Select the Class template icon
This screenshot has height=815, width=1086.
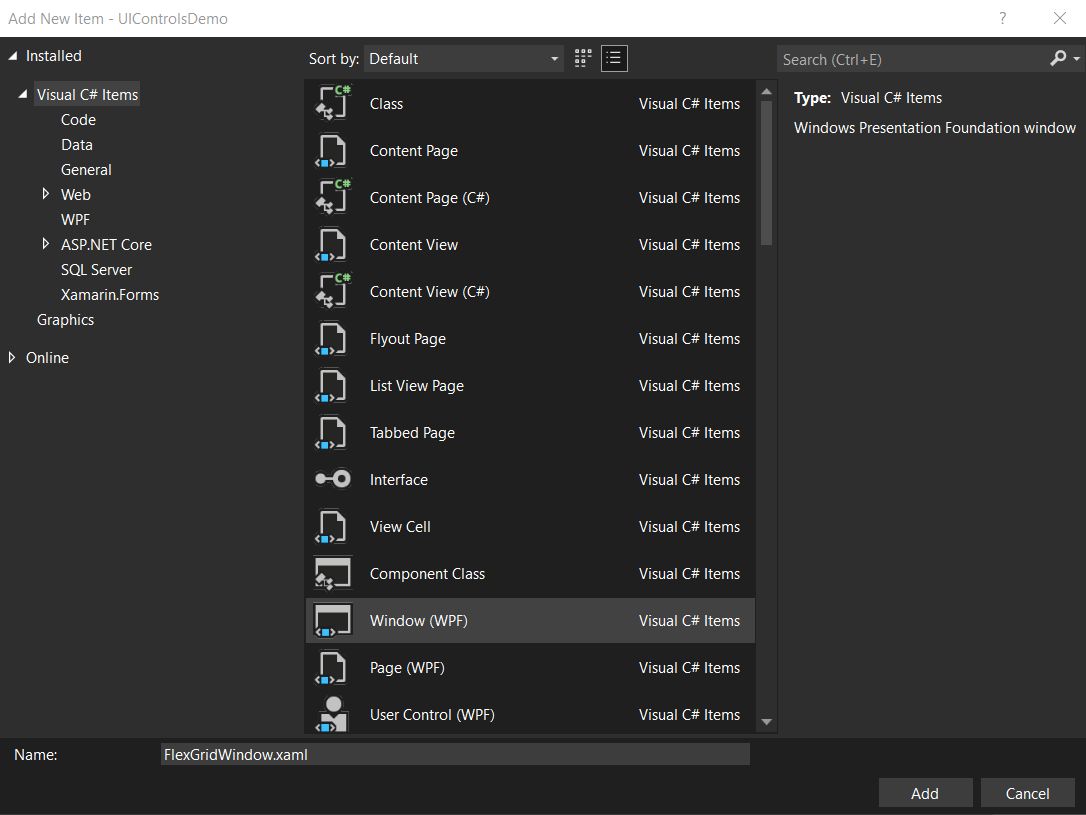[332, 103]
